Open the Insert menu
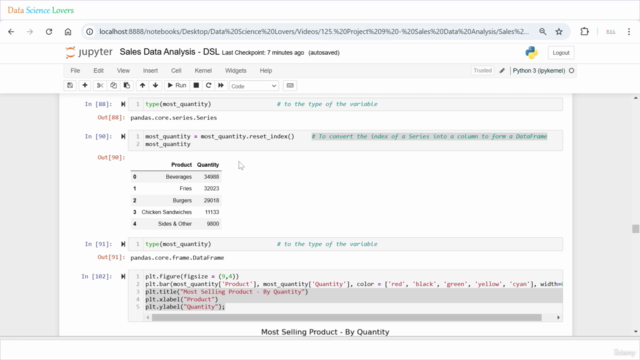Viewport: 640px width, 360px height. point(150,71)
